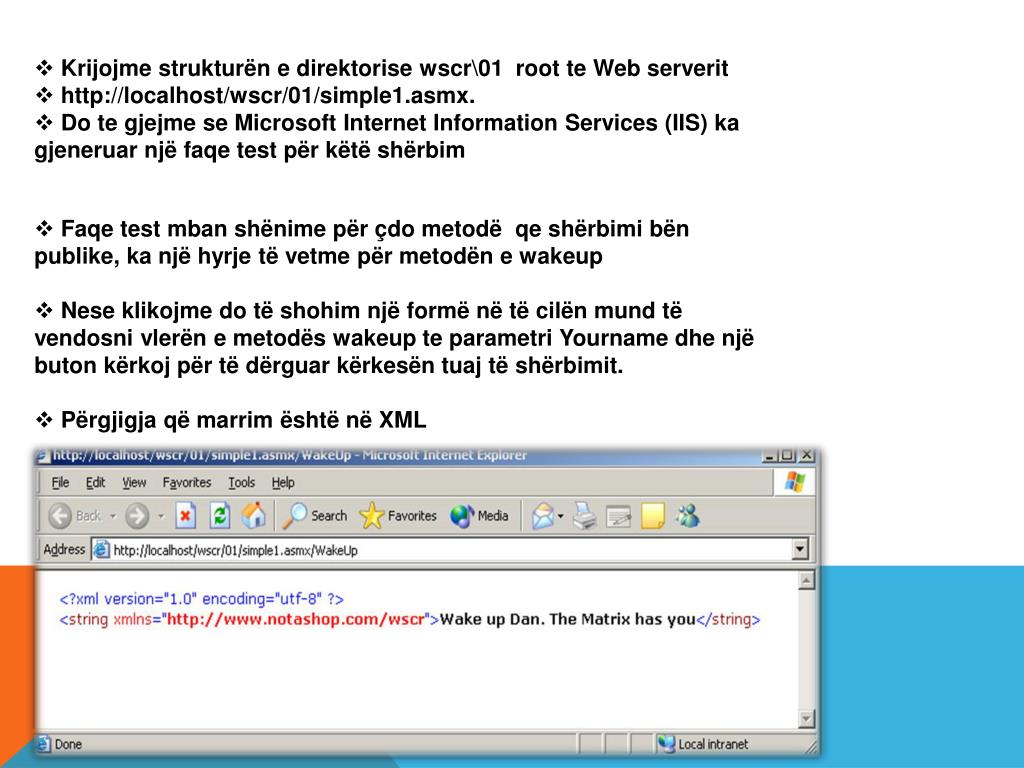This screenshot has width=1024, height=768.
Task: Click the text 'Wake up Dan. The Matrix has you'
Action: point(568,619)
